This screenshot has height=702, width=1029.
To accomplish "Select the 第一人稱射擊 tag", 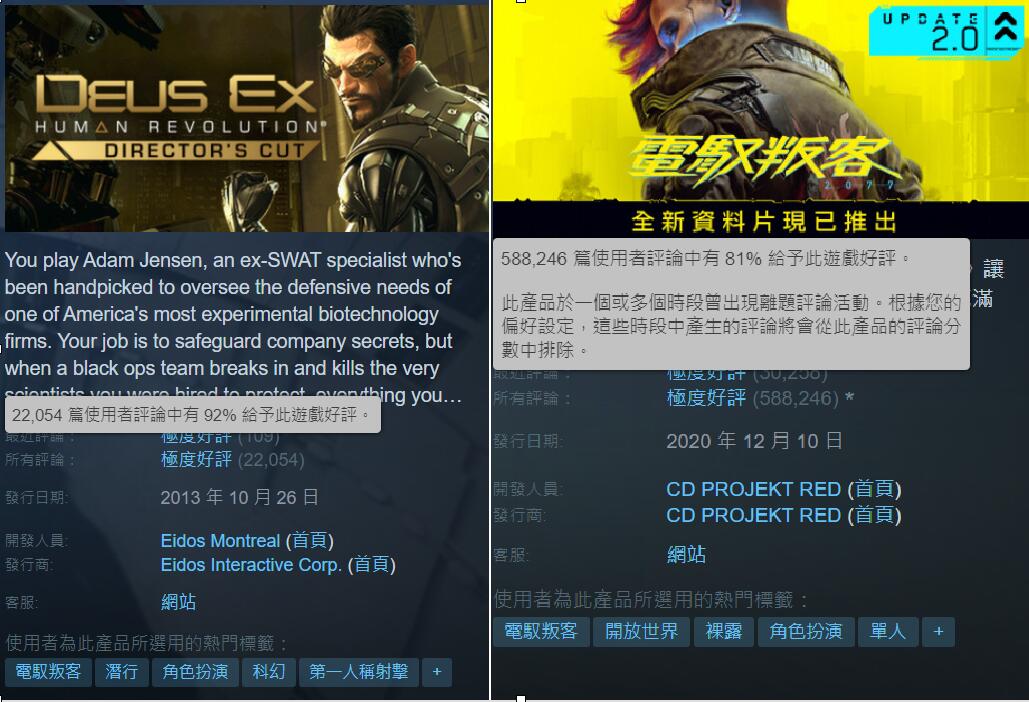I will (358, 672).
